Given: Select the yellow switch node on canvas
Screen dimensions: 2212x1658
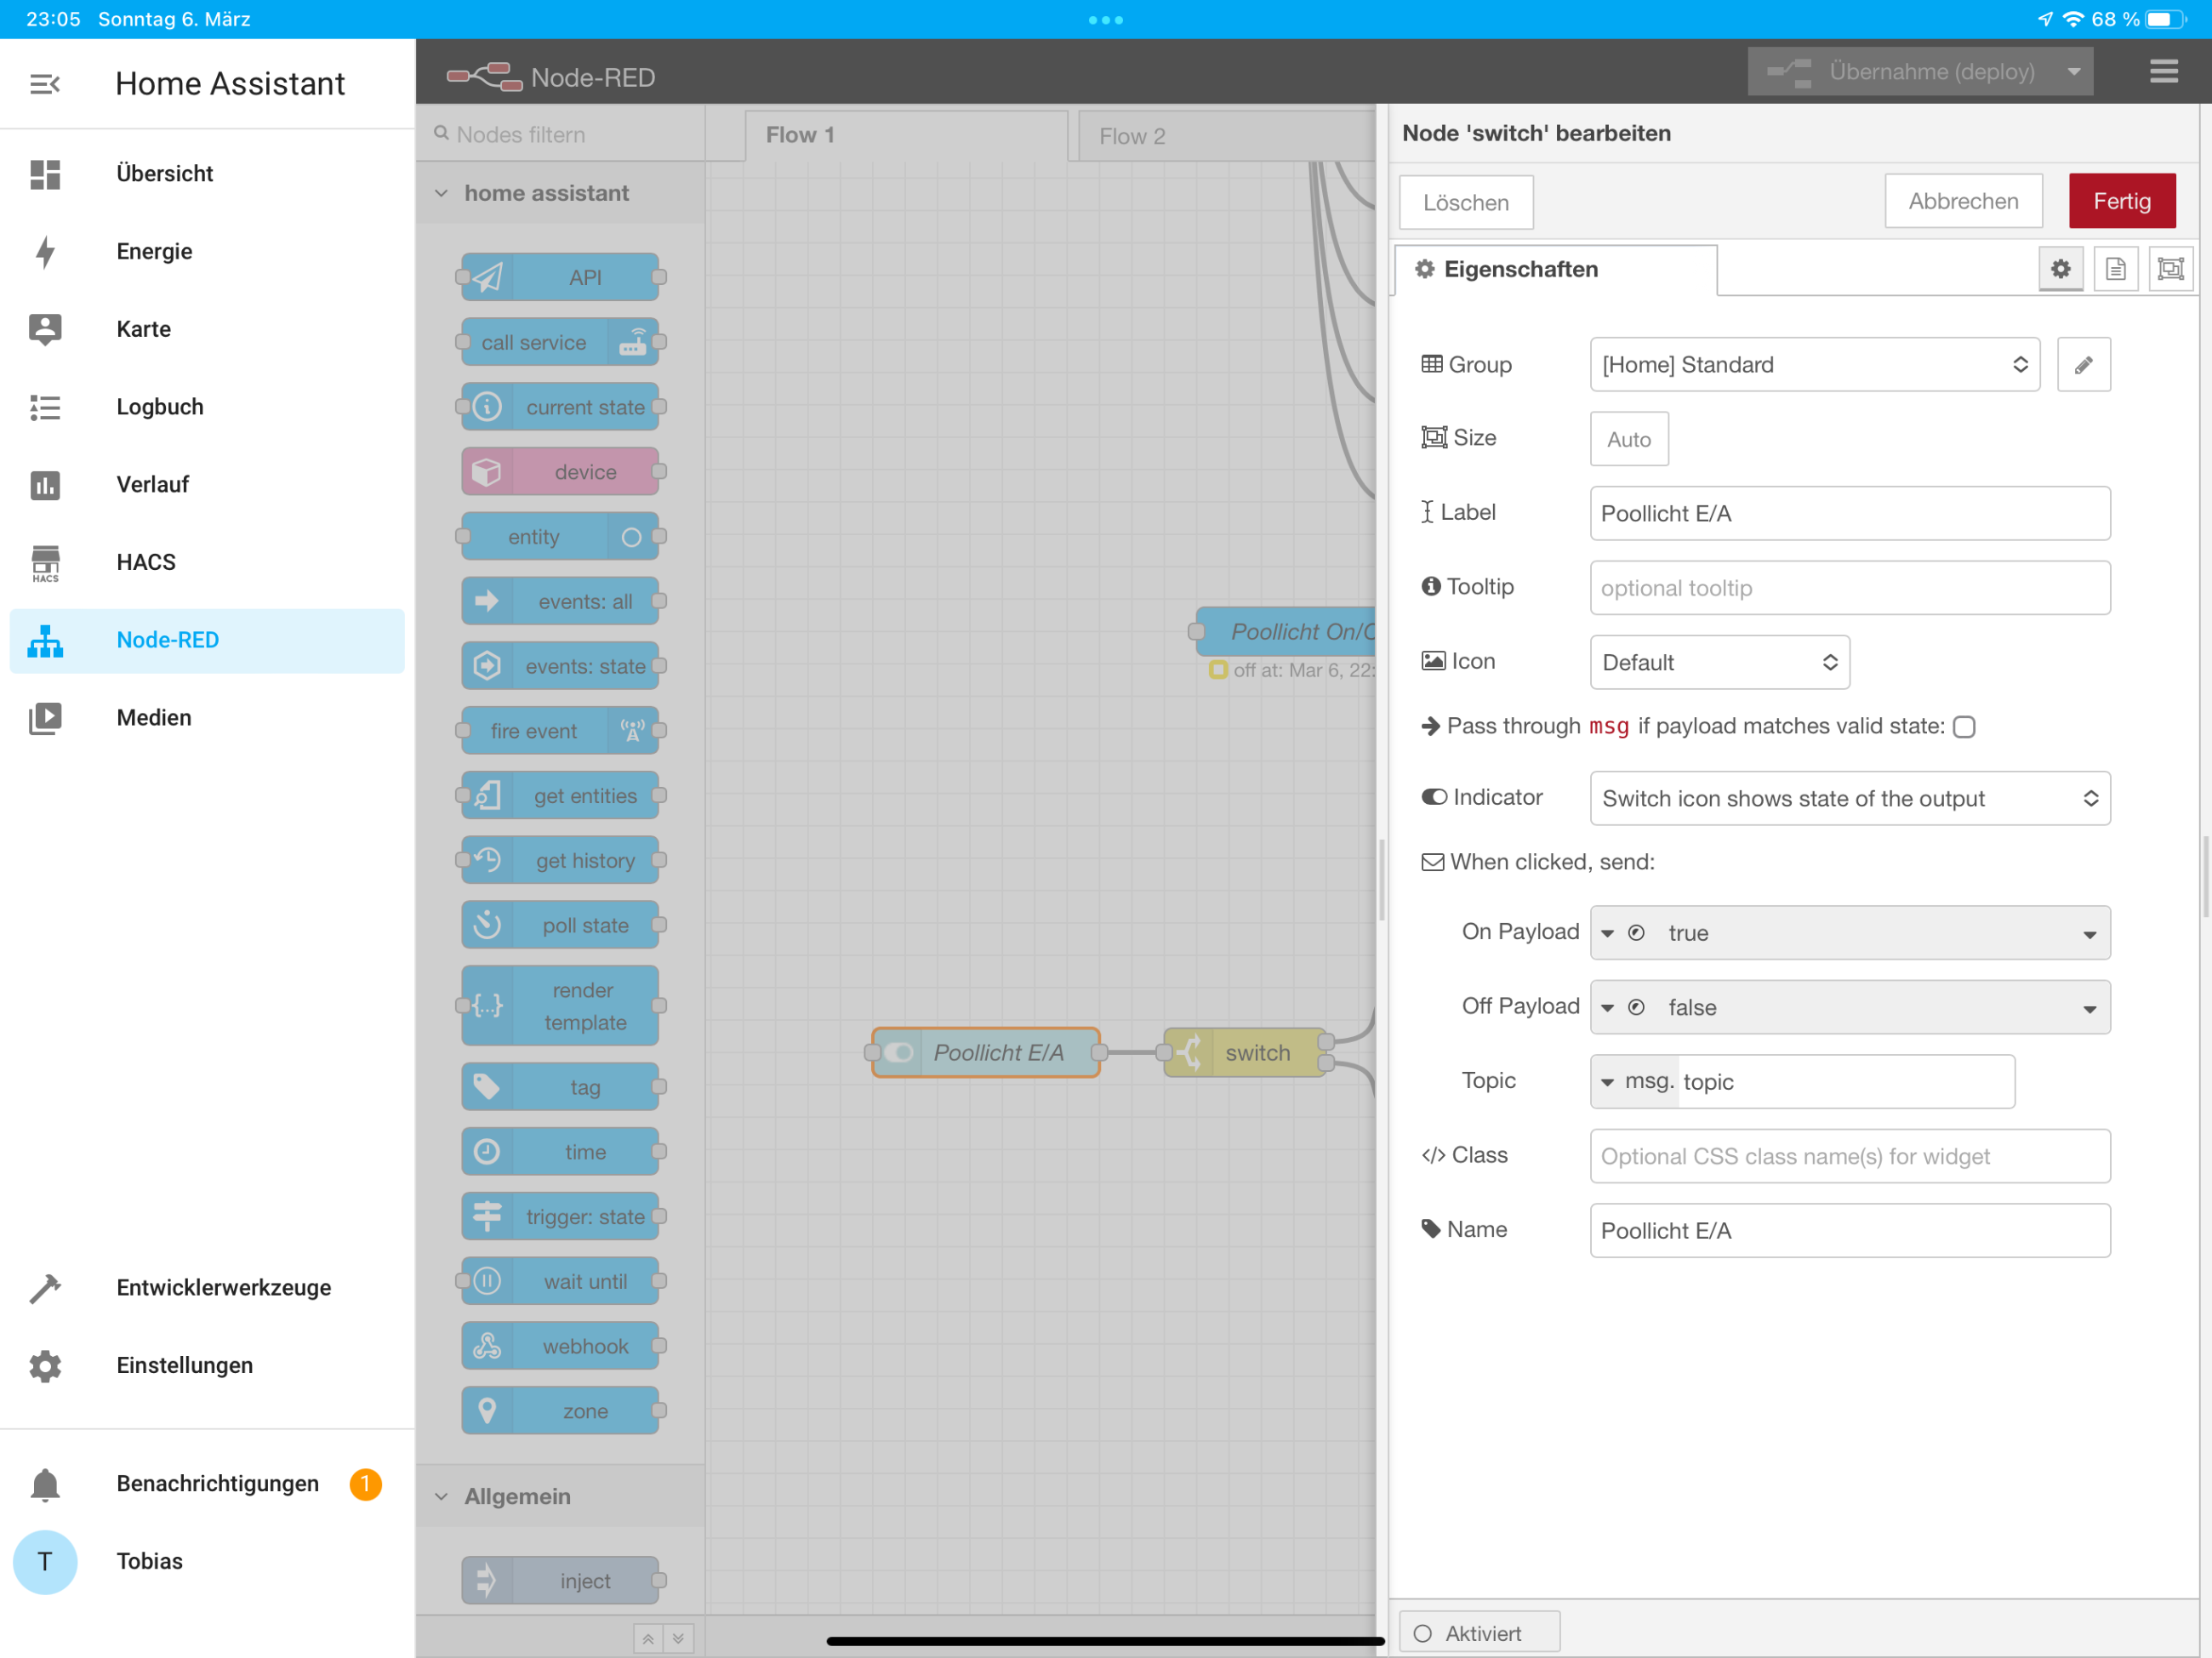Looking at the screenshot, I should coord(1245,1053).
